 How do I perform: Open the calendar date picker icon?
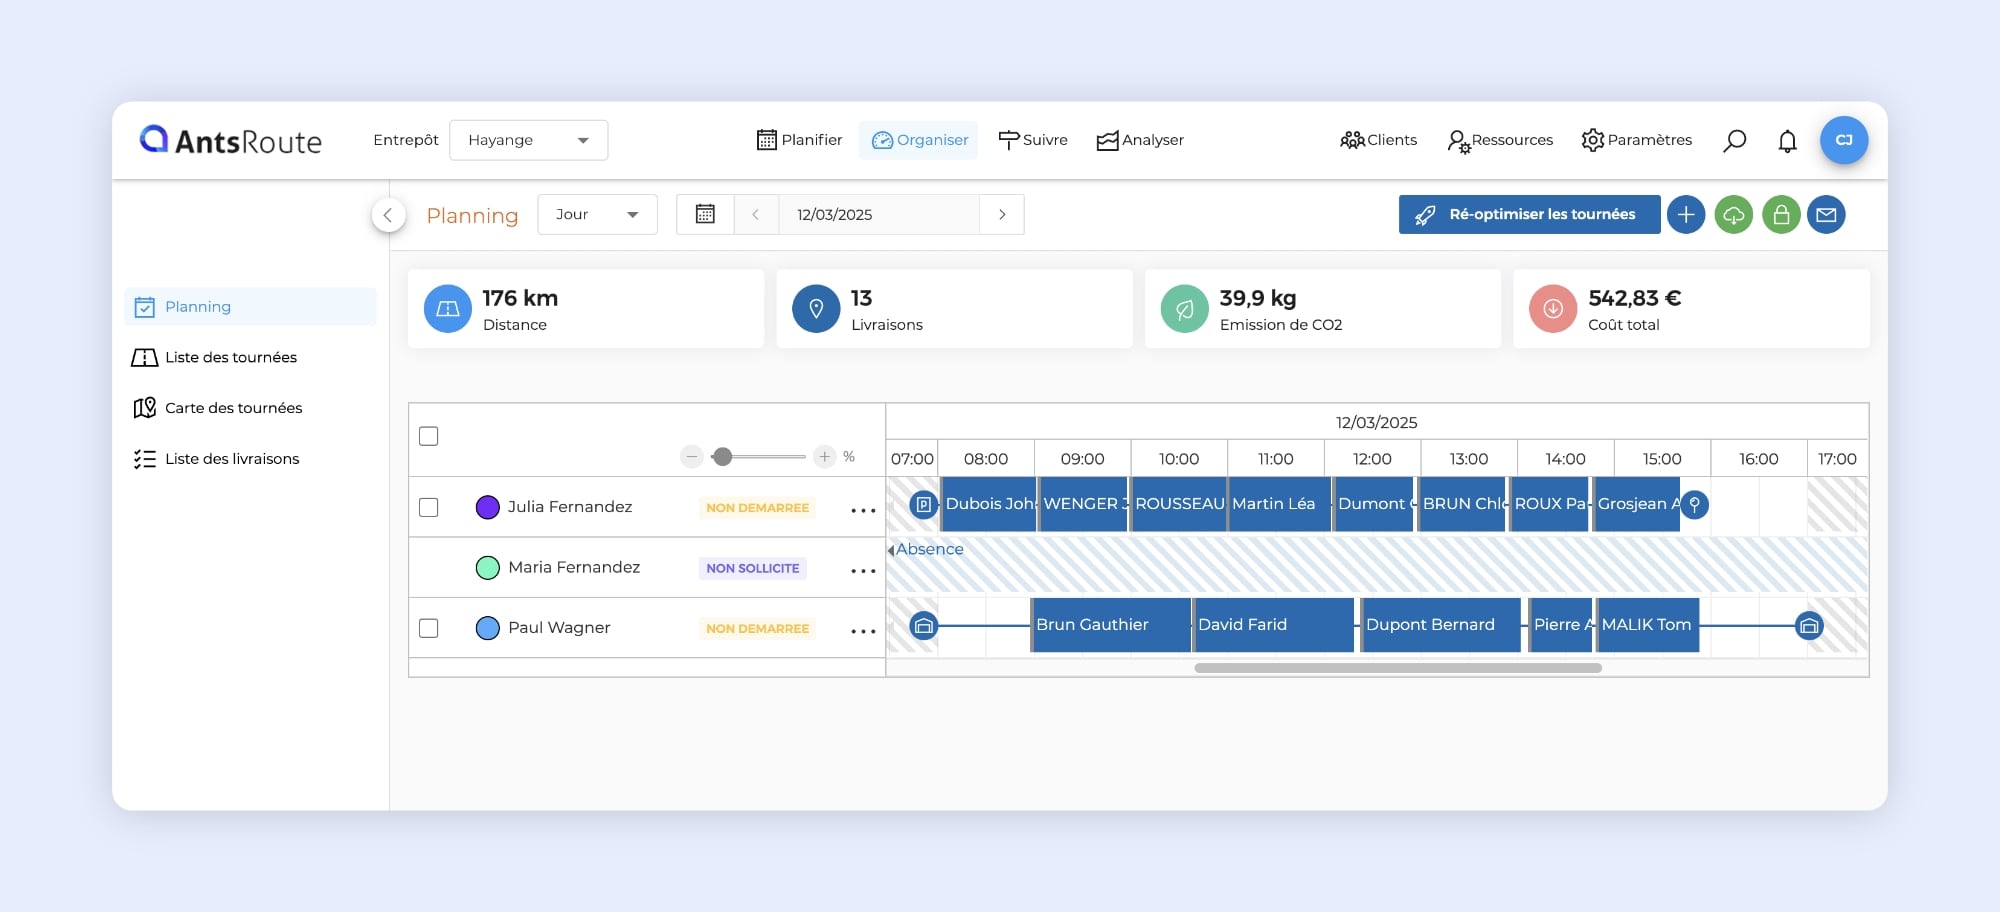click(705, 215)
